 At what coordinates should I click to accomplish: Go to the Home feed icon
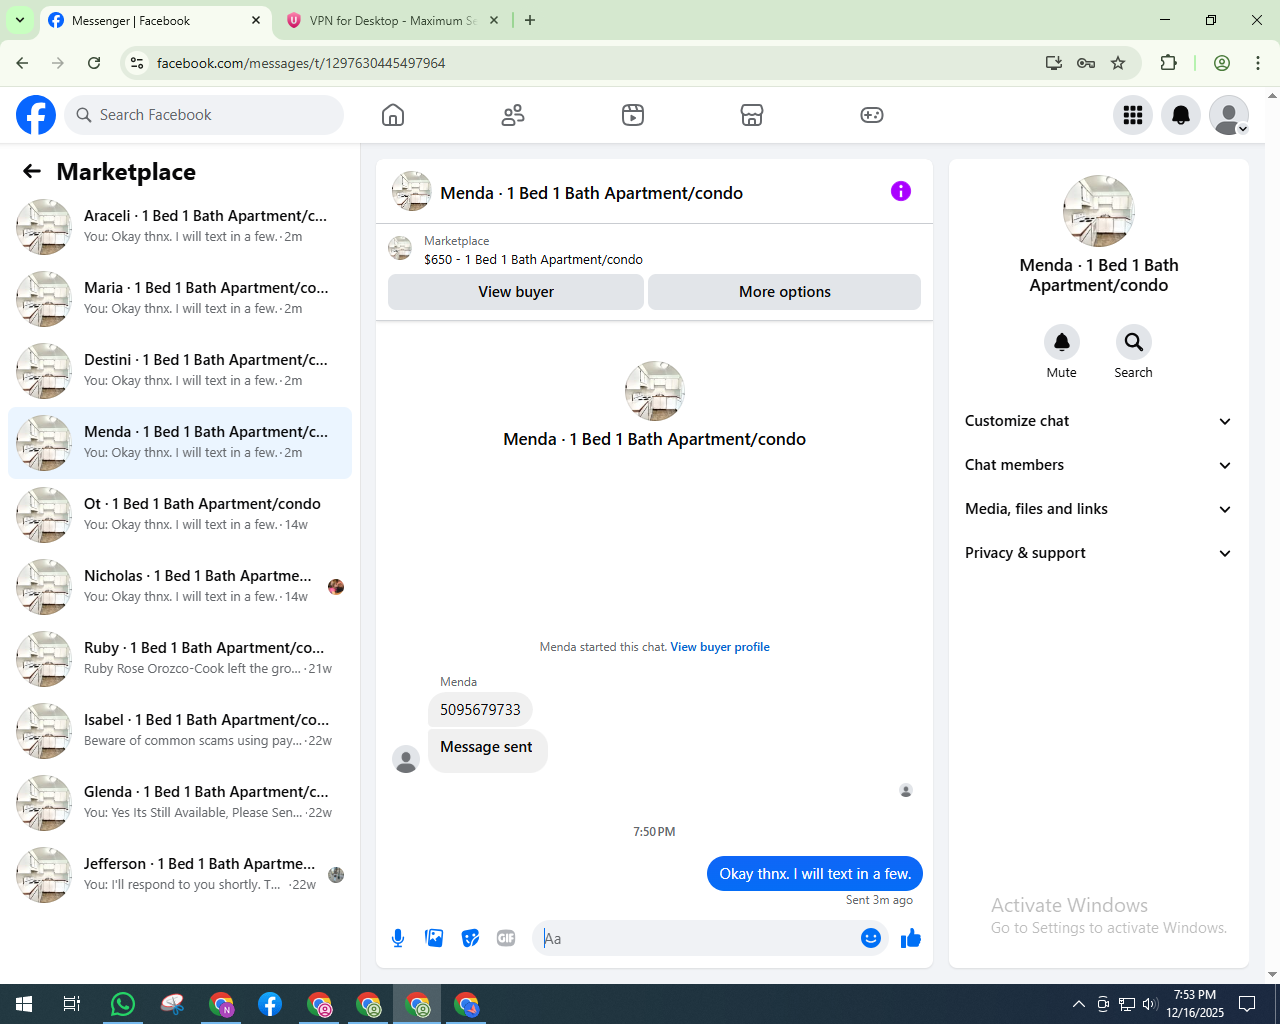click(x=393, y=115)
